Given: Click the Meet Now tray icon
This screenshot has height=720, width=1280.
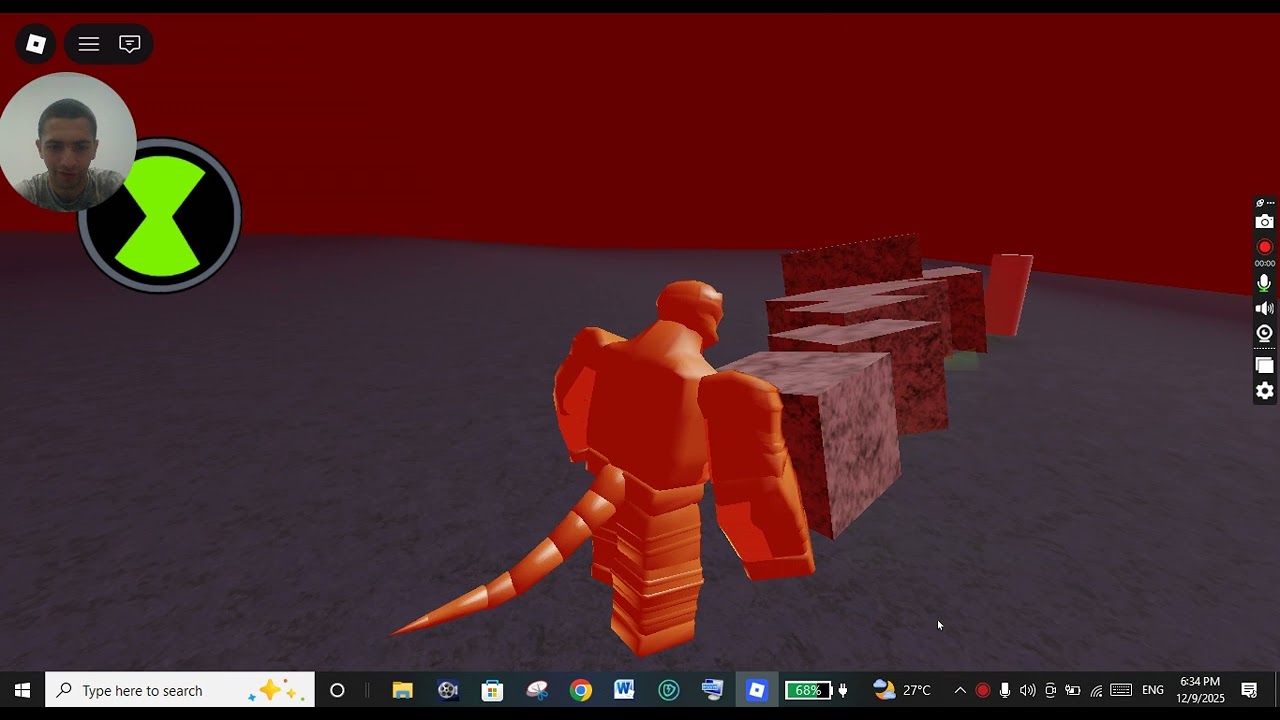Looking at the screenshot, I should (1050, 690).
